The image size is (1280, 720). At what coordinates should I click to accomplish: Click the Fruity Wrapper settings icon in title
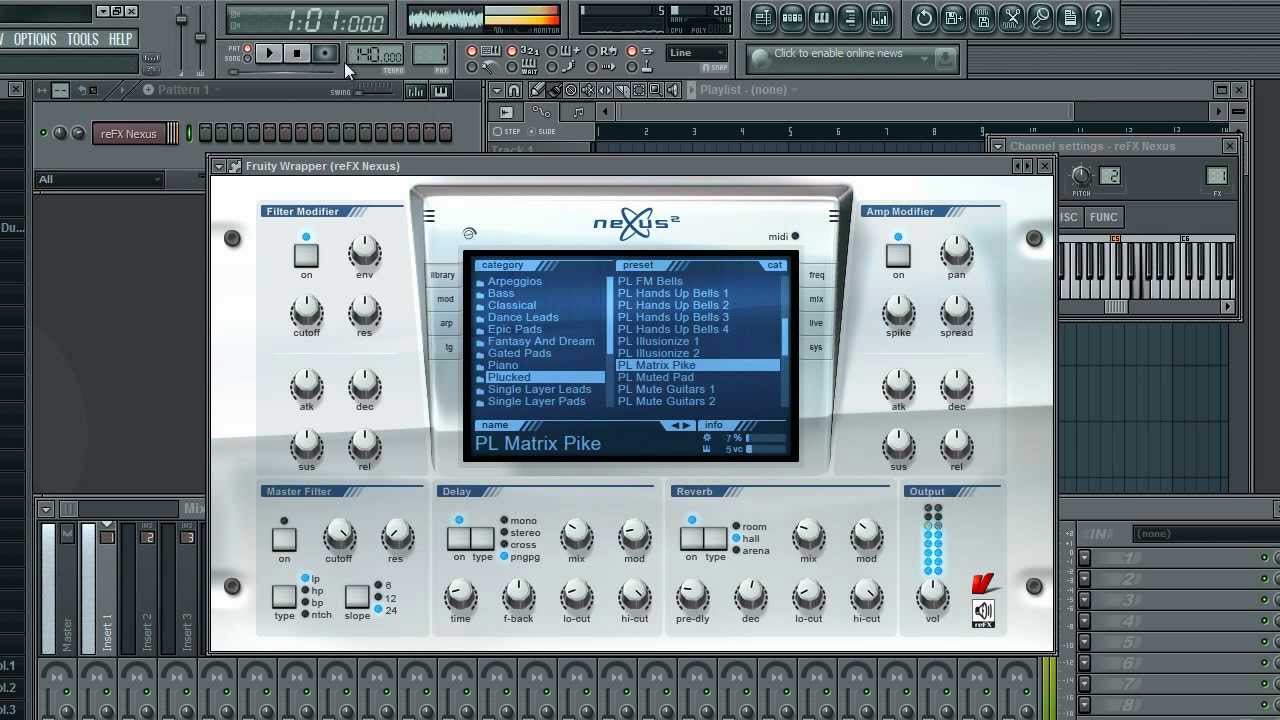tap(235, 166)
